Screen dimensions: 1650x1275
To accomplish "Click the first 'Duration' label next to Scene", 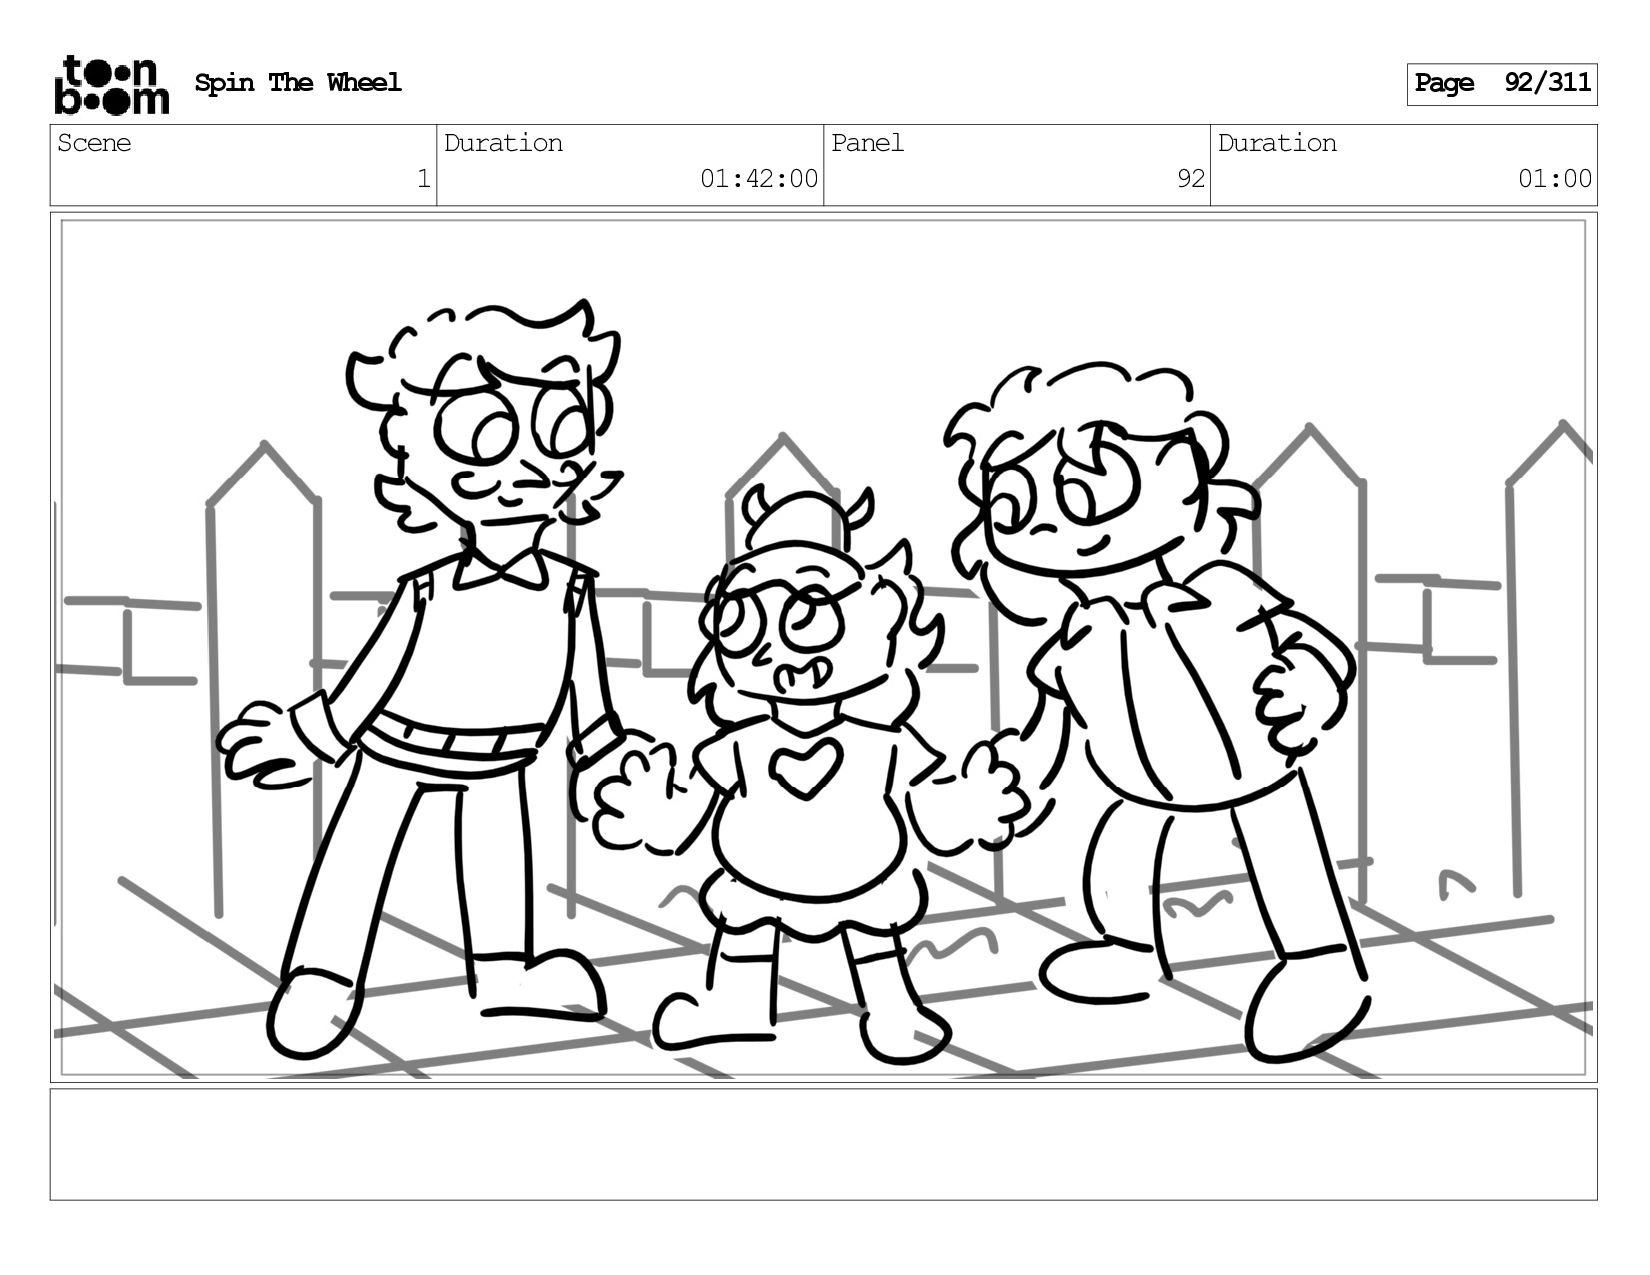I will [x=503, y=143].
